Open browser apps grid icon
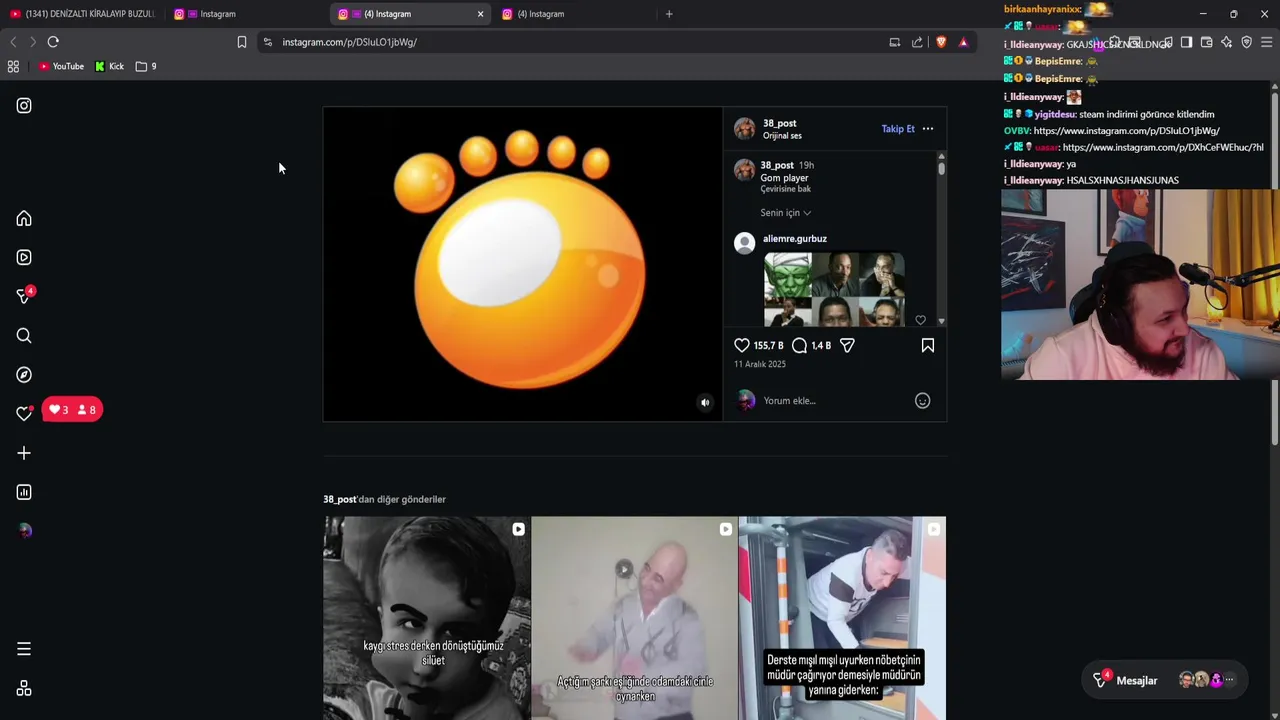This screenshot has width=1280, height=720. click(x=13, y=67)
